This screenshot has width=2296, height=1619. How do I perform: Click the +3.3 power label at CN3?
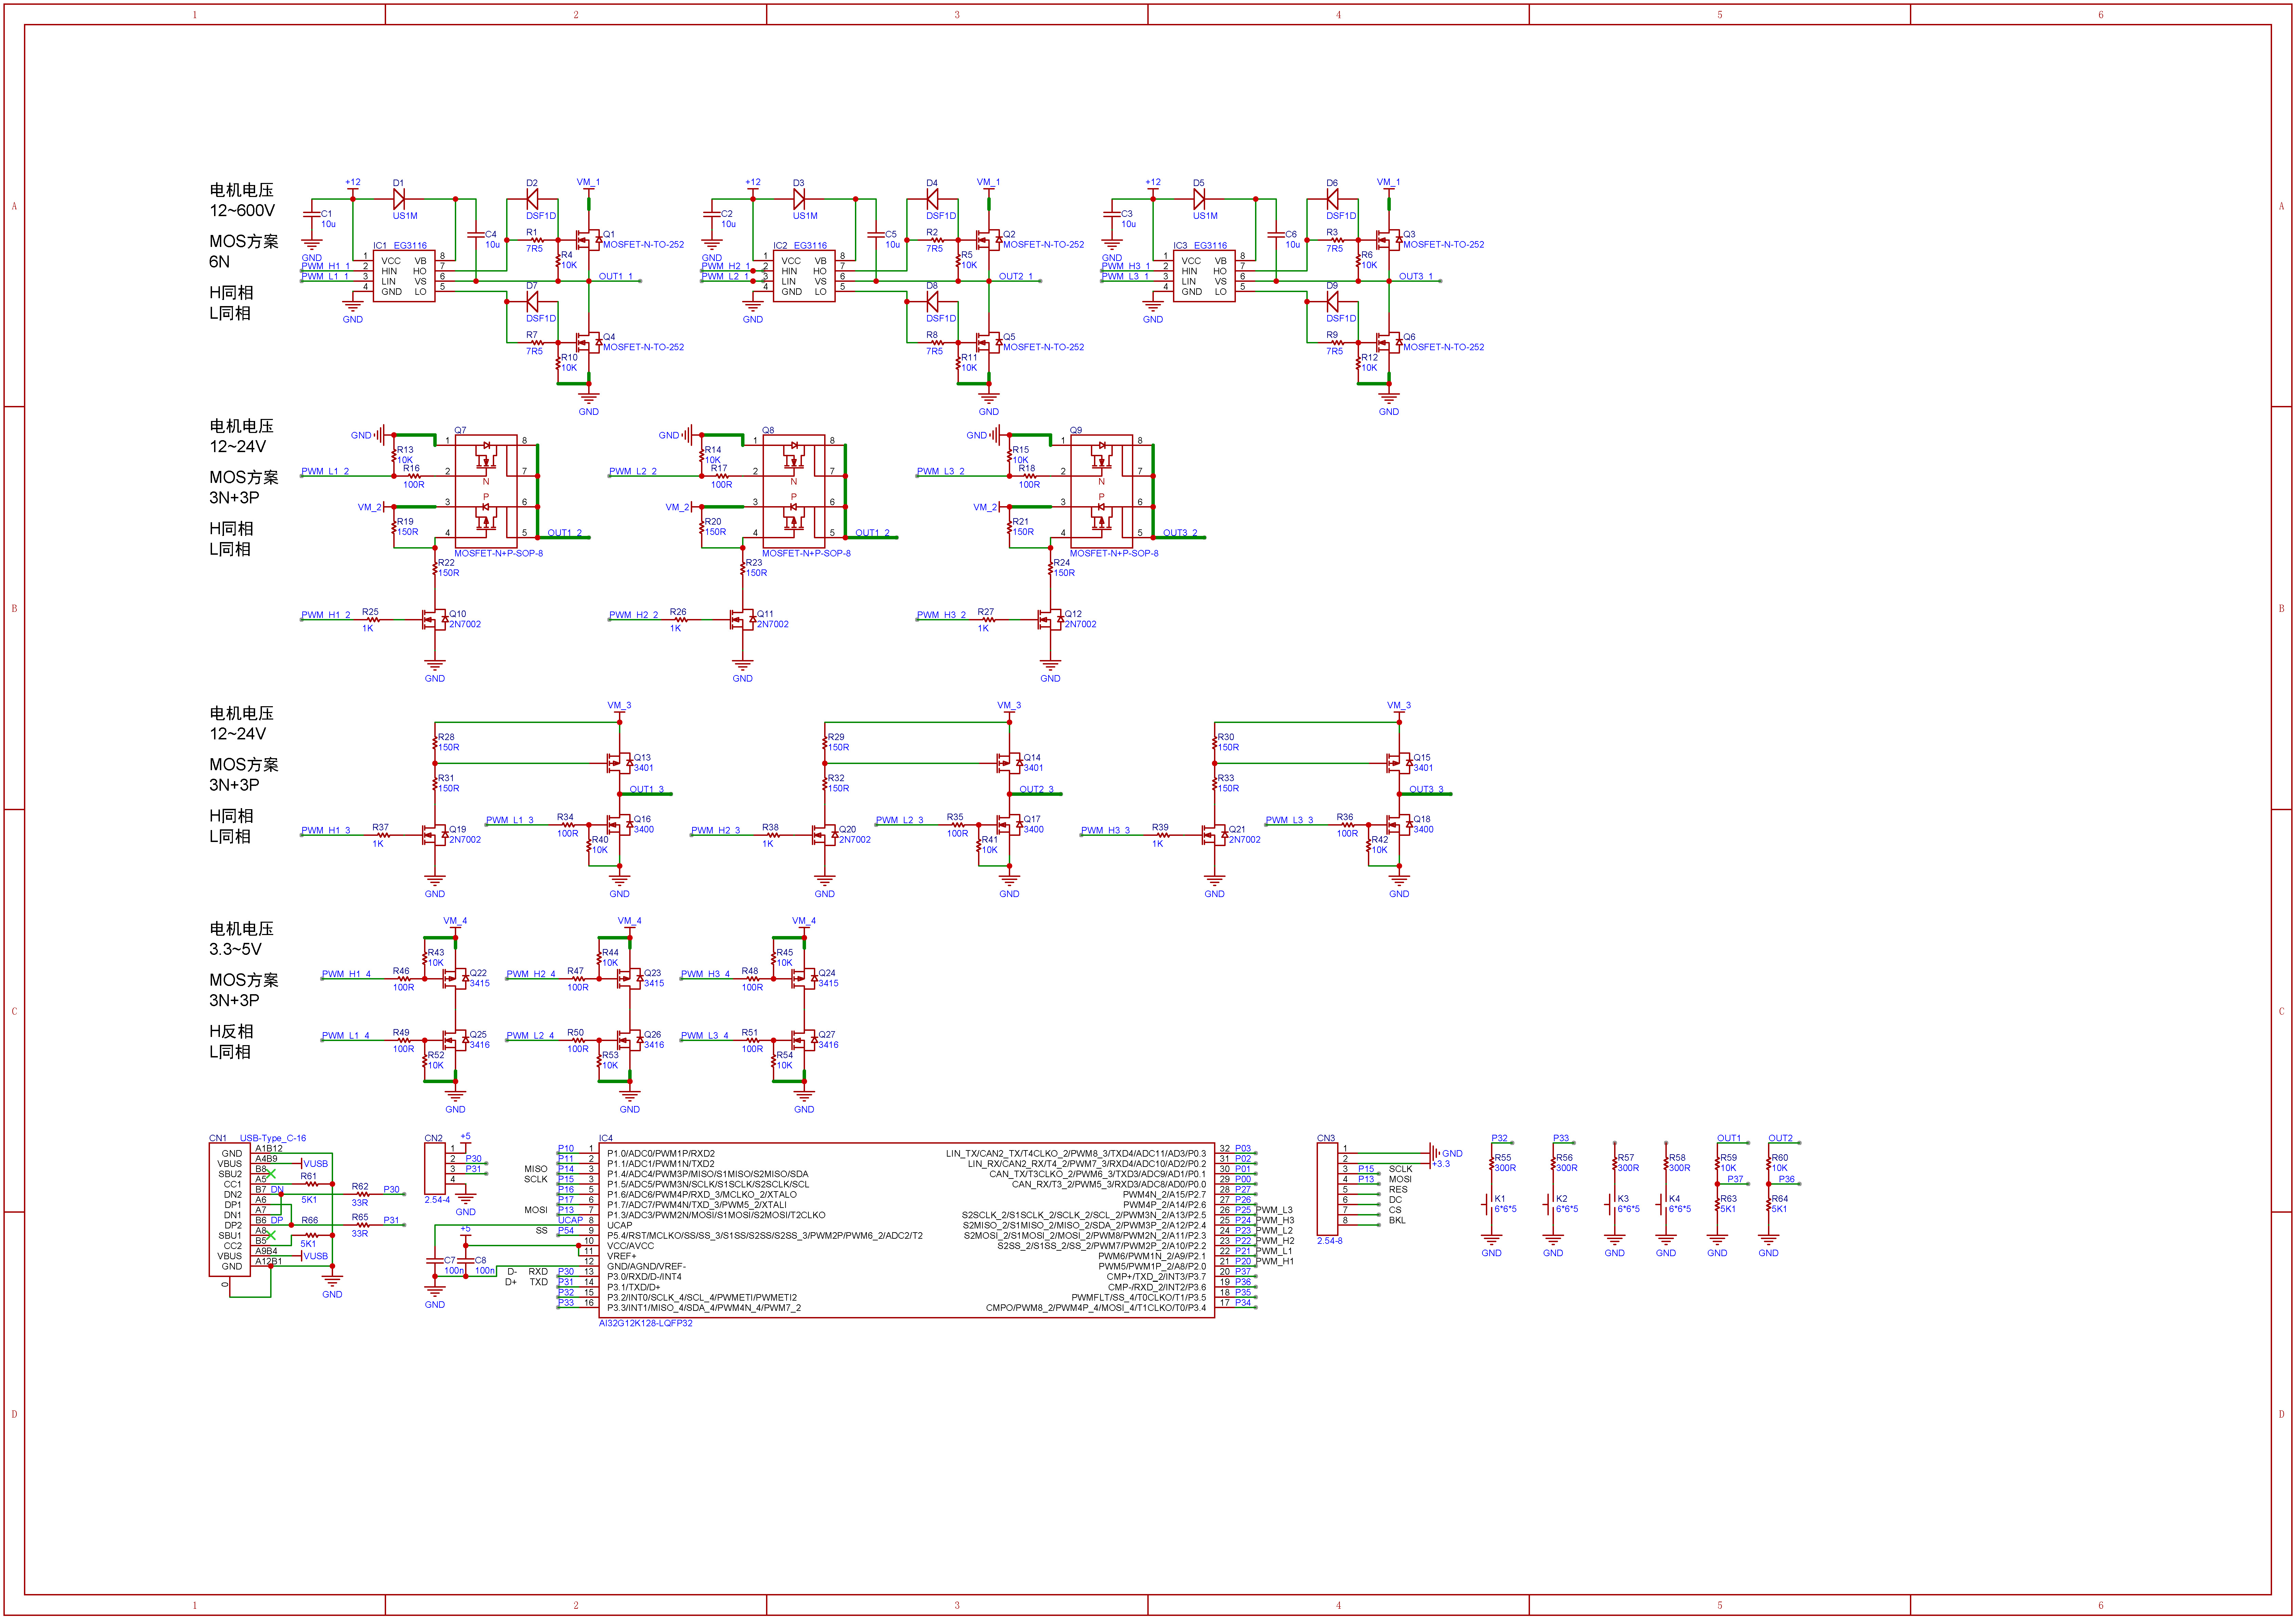(1441, 1164)
